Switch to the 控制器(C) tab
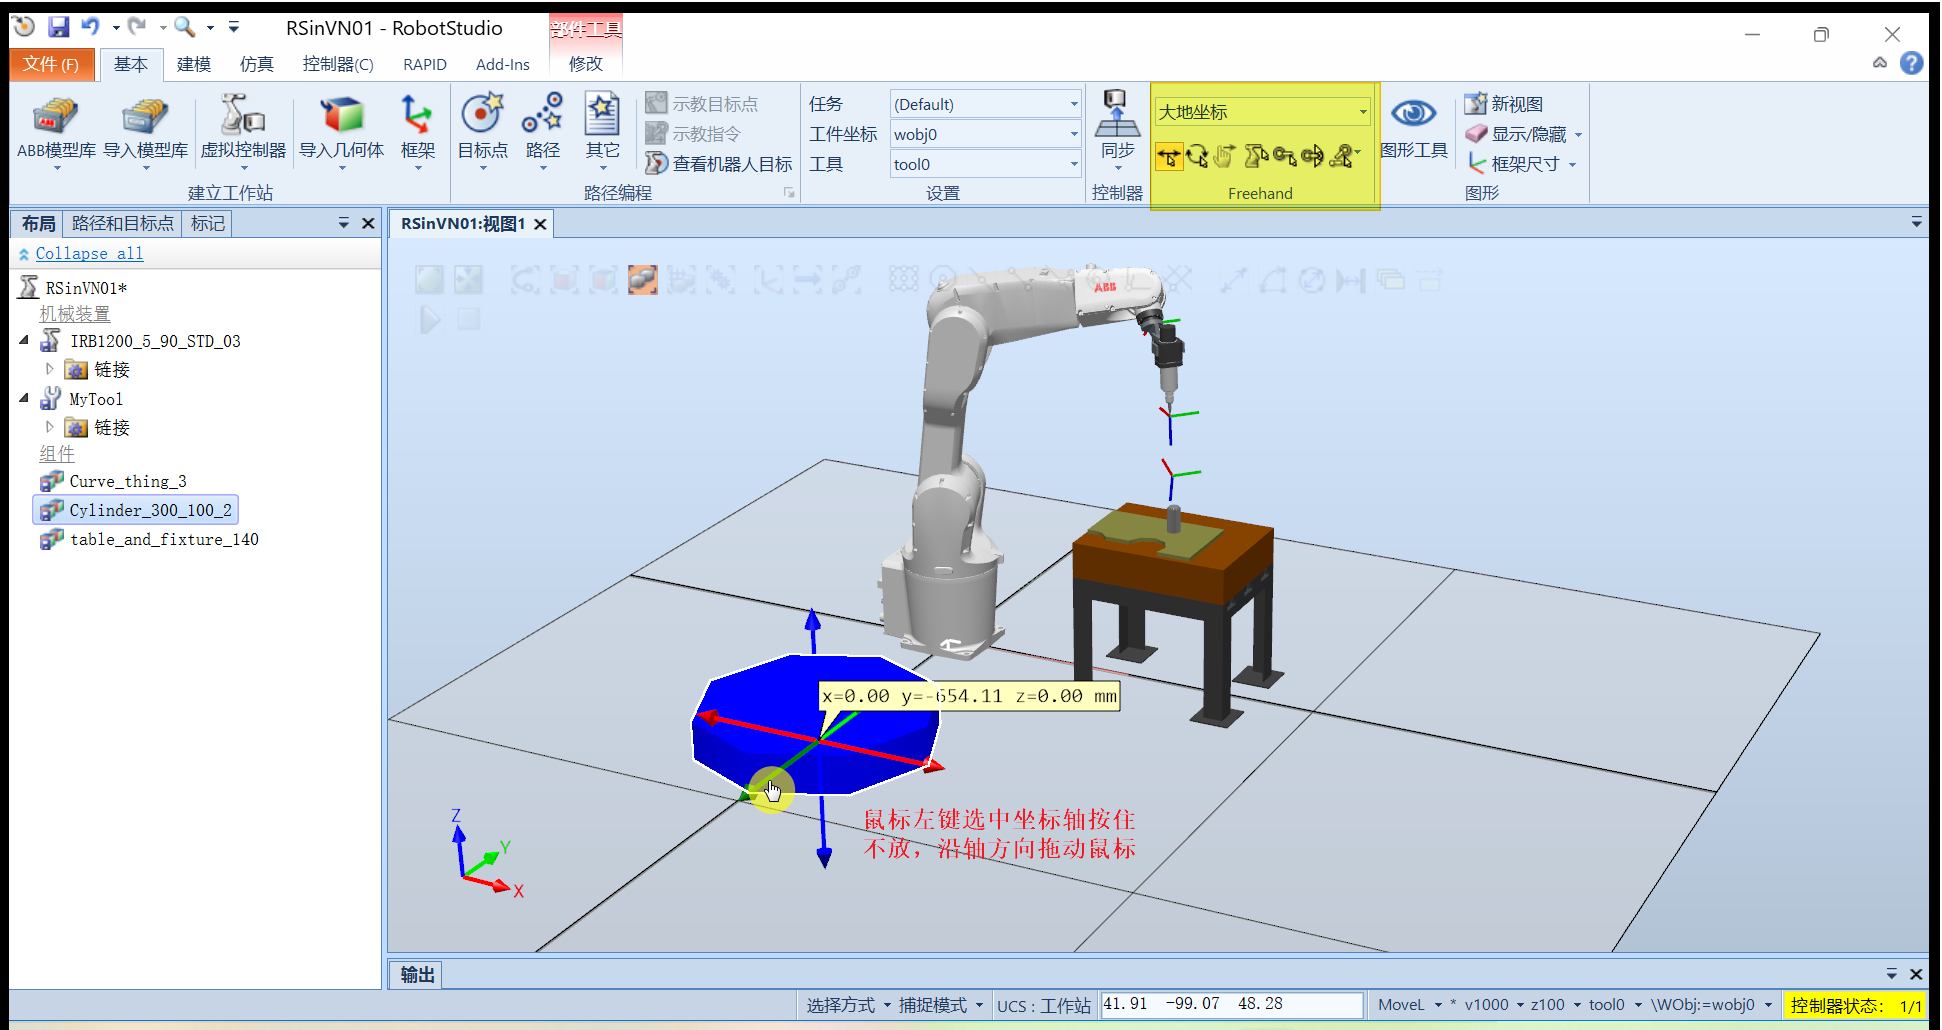The width and height of the screenshot is (1942, 1030). click(x=338, y=64)
